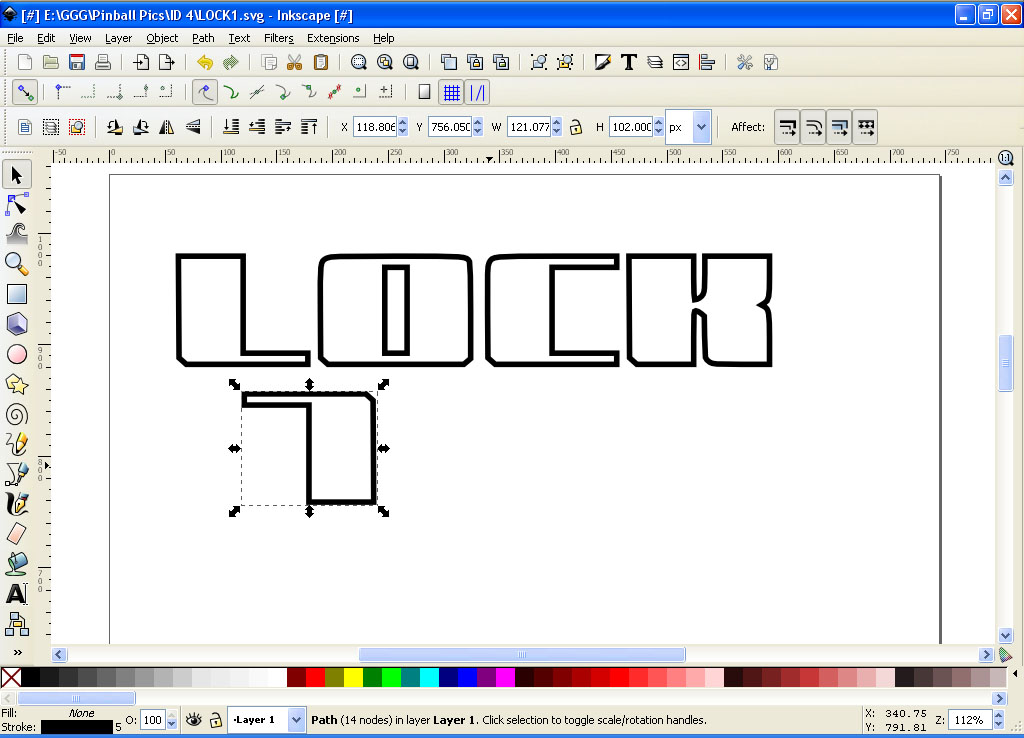Open XML editor toolbar icon
The width and height of the screenshot is (1024, 738).
coord(681,62)
